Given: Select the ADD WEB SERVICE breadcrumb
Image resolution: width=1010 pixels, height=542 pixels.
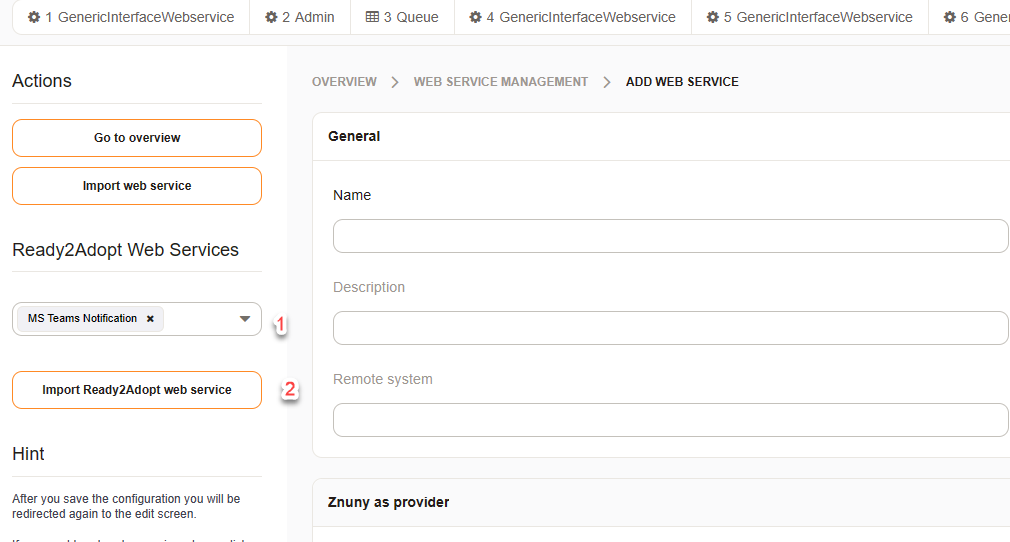Looking at the screenshot, I should pyautogui.click(x=682, y=82).
